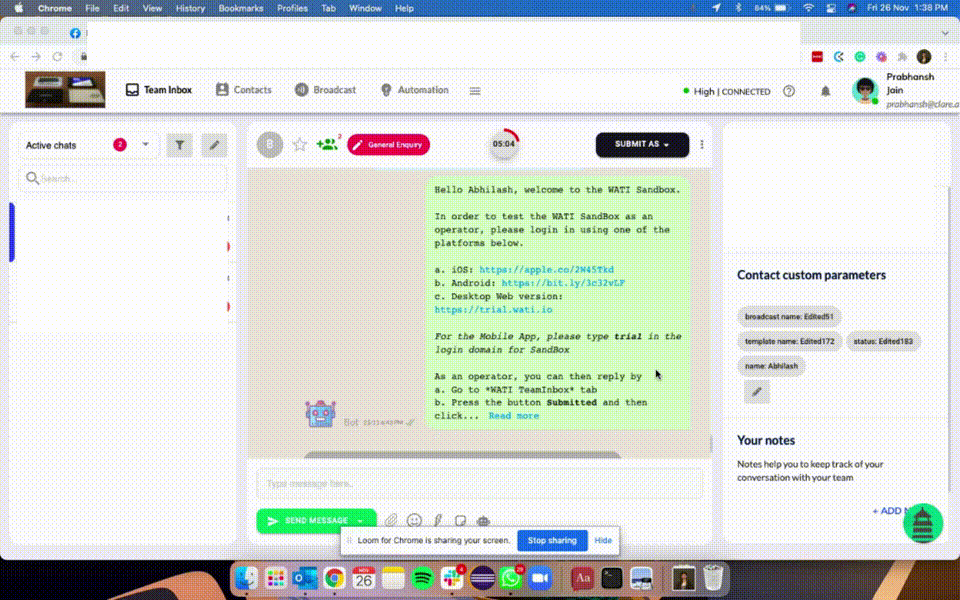Open the Profiles menu
Viewport: 960px width, 600px height.
point(292,8)
